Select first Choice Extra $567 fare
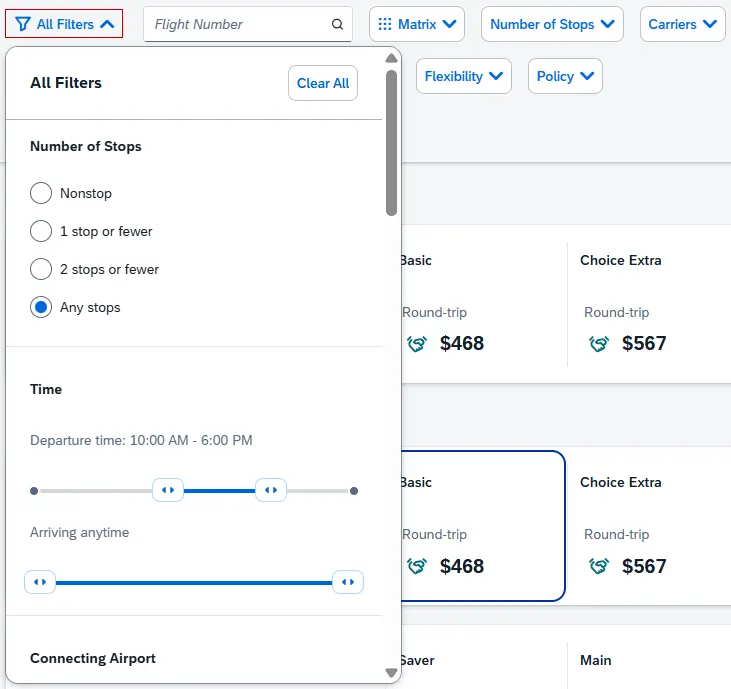The height and width of the screenshot is (689, 731). (x=649, y=304)
